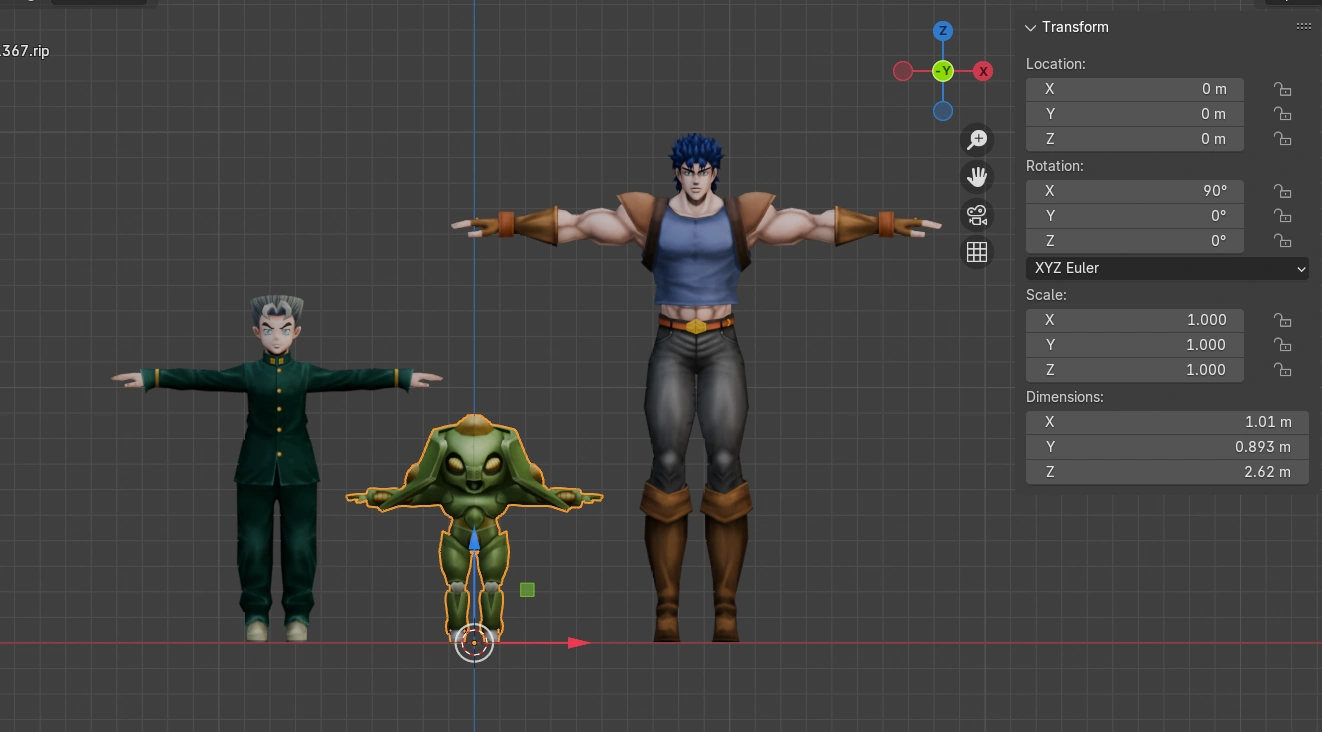Click the hand pan view icon
This screenshot has height=732, width=1322.
[x=977, y=178]
